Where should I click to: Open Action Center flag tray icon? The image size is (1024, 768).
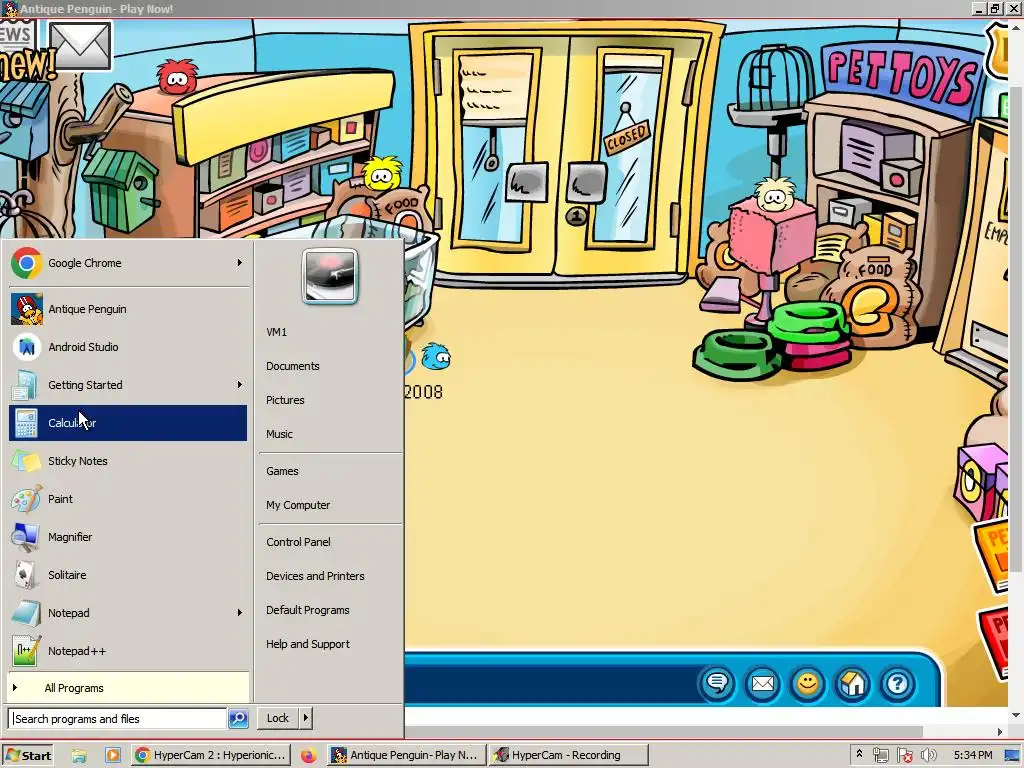904,756
